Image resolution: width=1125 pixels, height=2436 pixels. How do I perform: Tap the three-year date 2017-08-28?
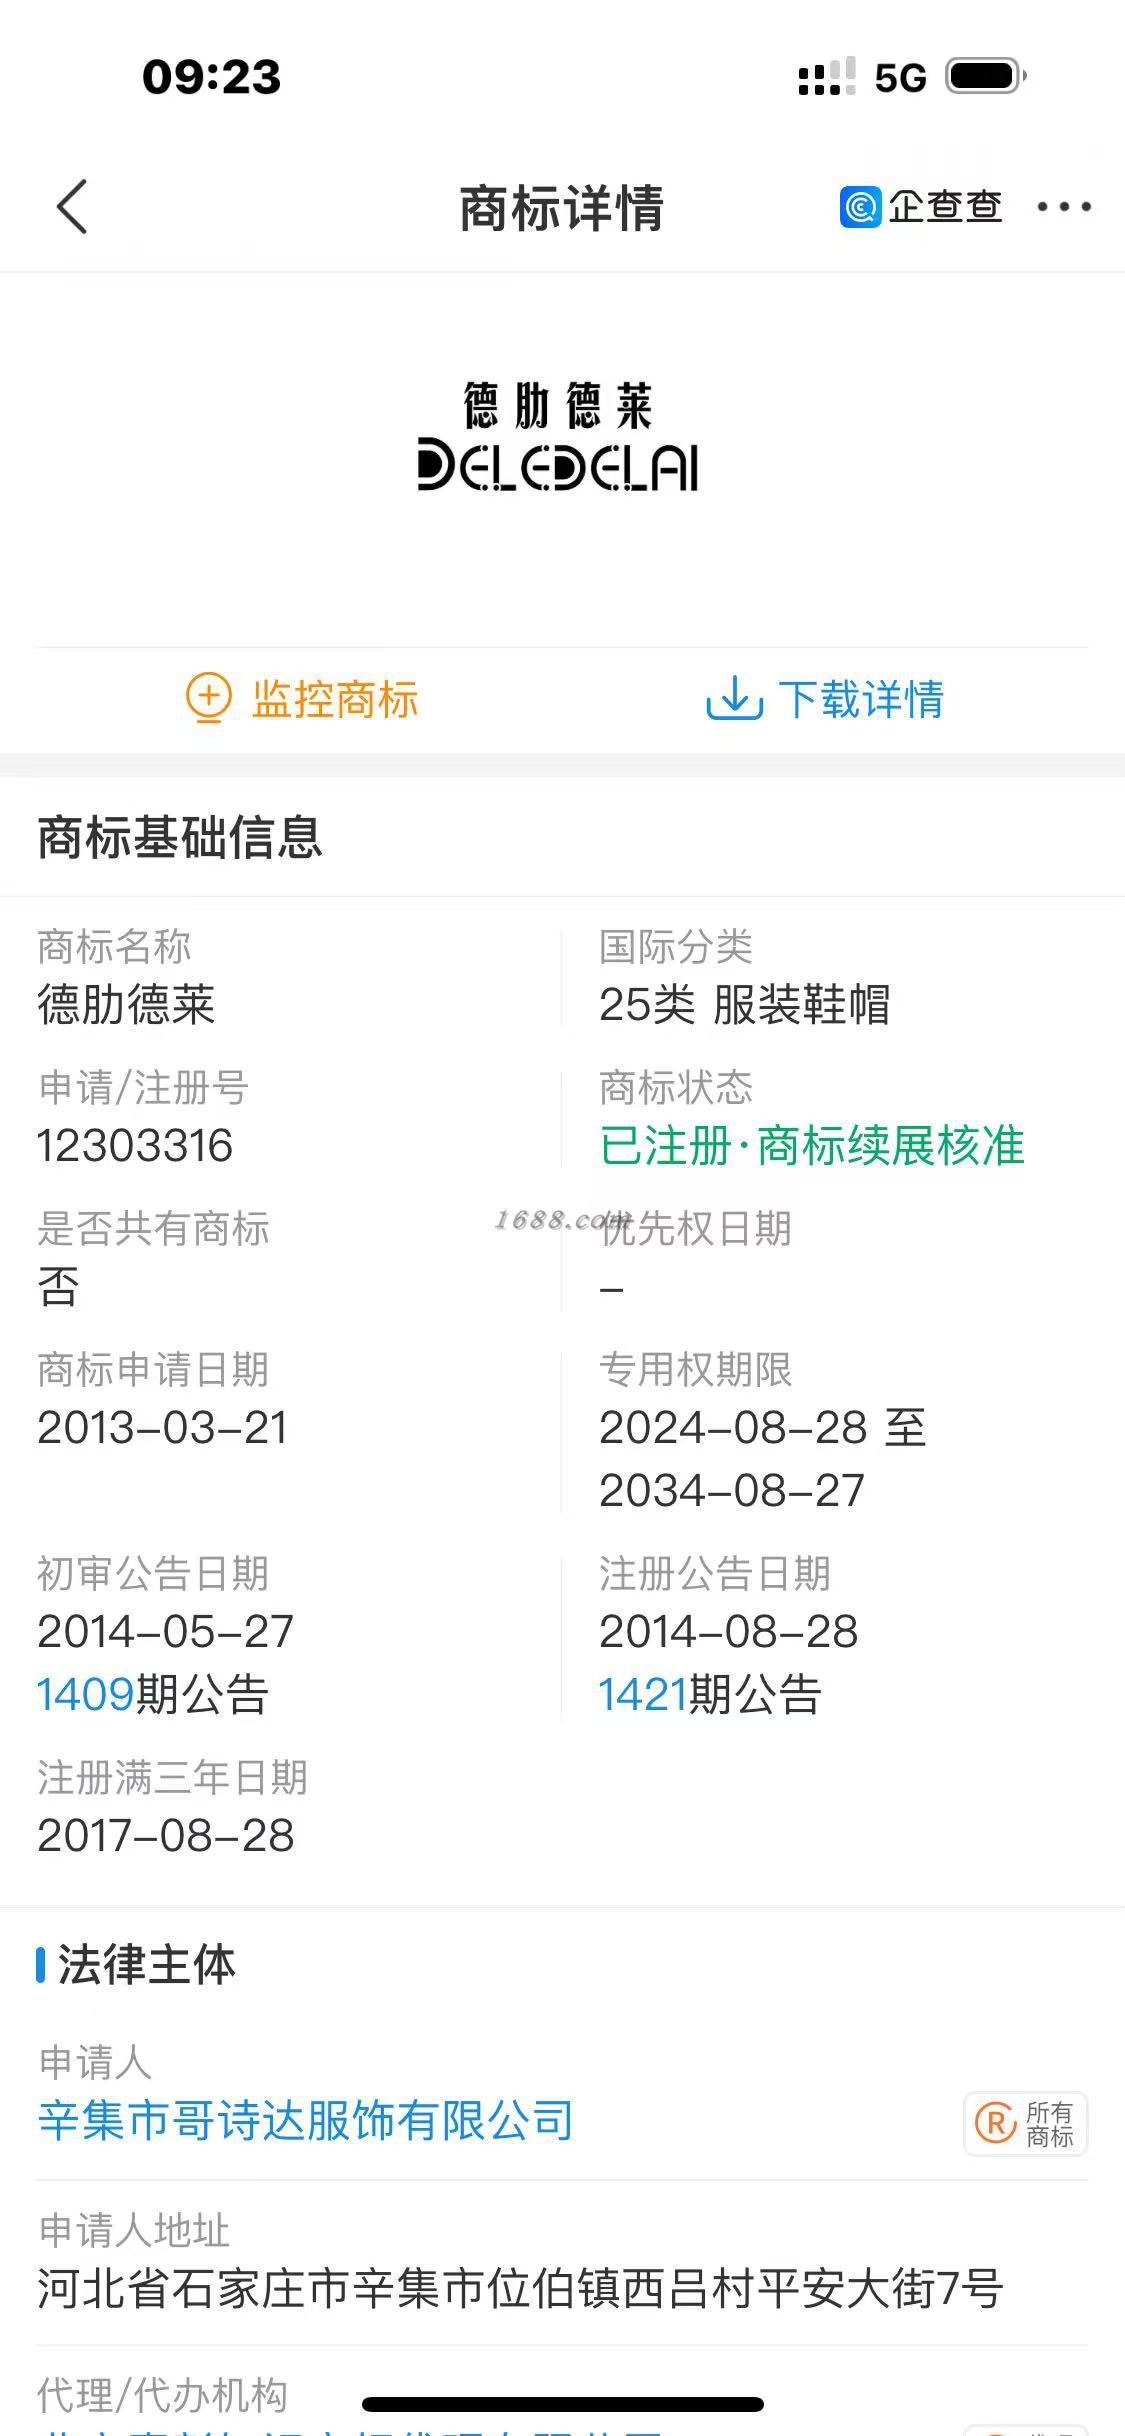coord(166,1836)
